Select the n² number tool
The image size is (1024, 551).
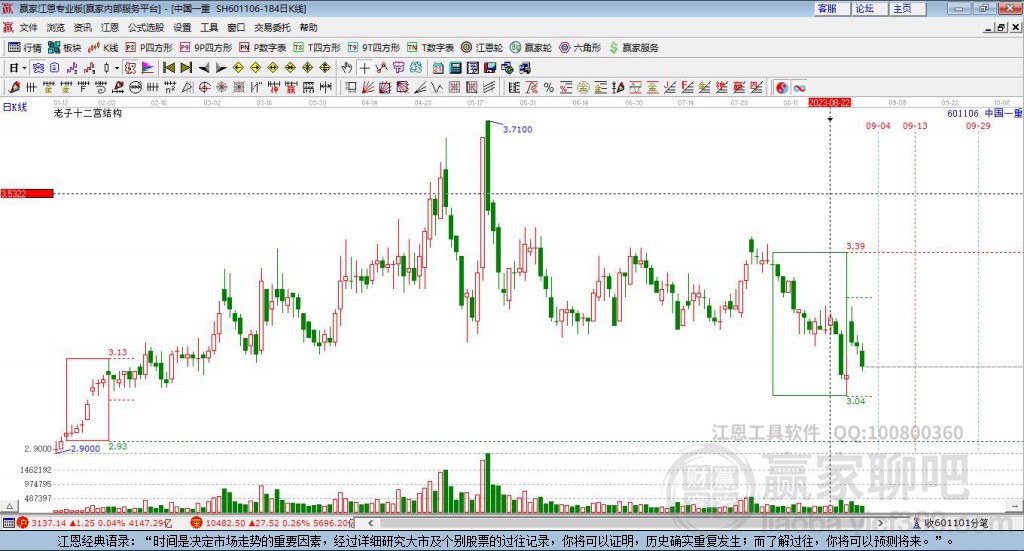click(170, 87)
